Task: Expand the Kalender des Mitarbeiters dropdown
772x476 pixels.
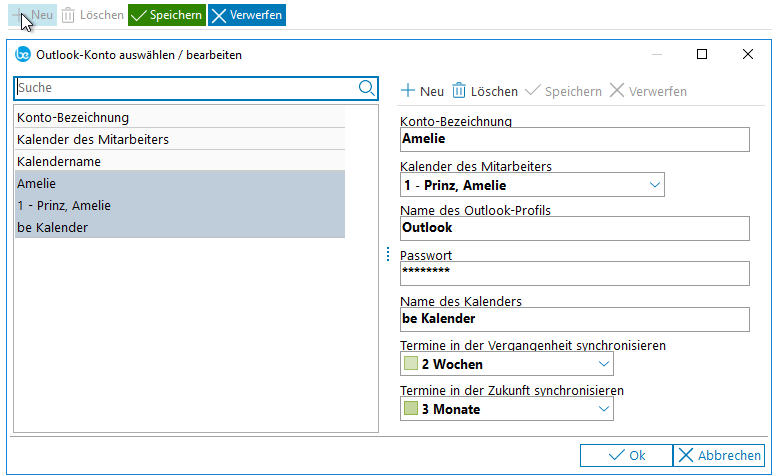Action: (655, 185)
